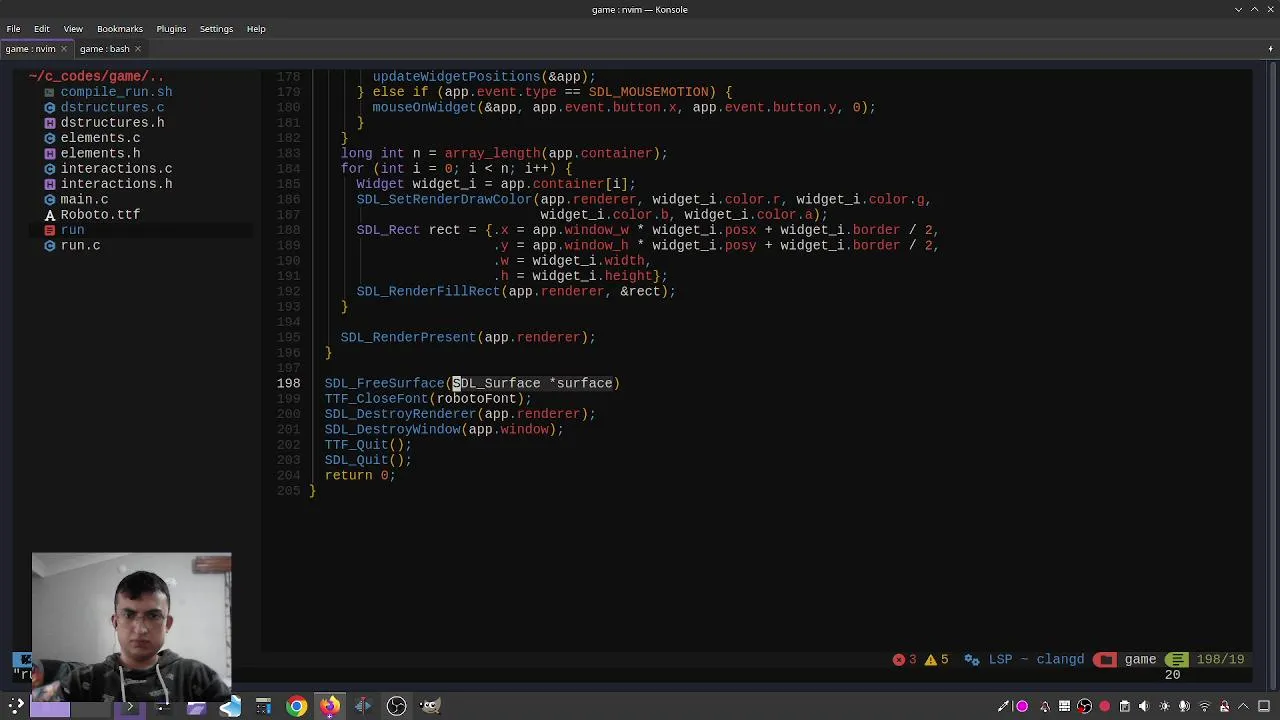Screen dimensions: 1280x720
Task: Click 'SDL_Quit();' on line 203
Action: pyautogui.click(x=368, y=460)
